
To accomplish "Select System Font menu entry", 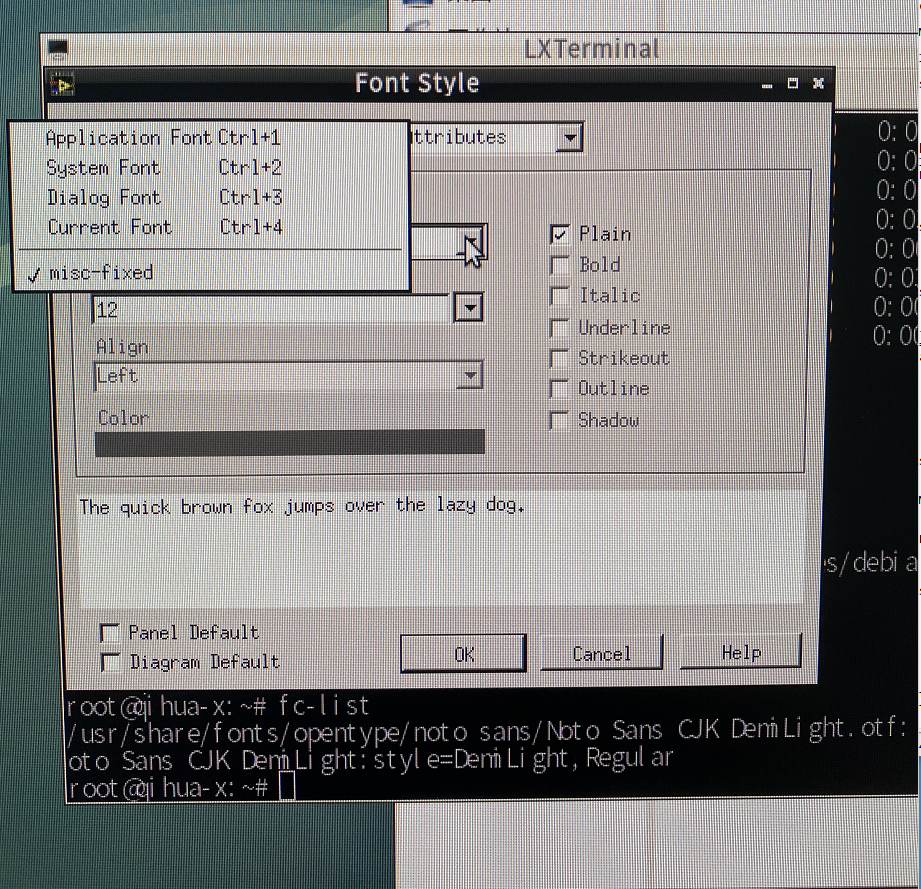I will [210, 168].
